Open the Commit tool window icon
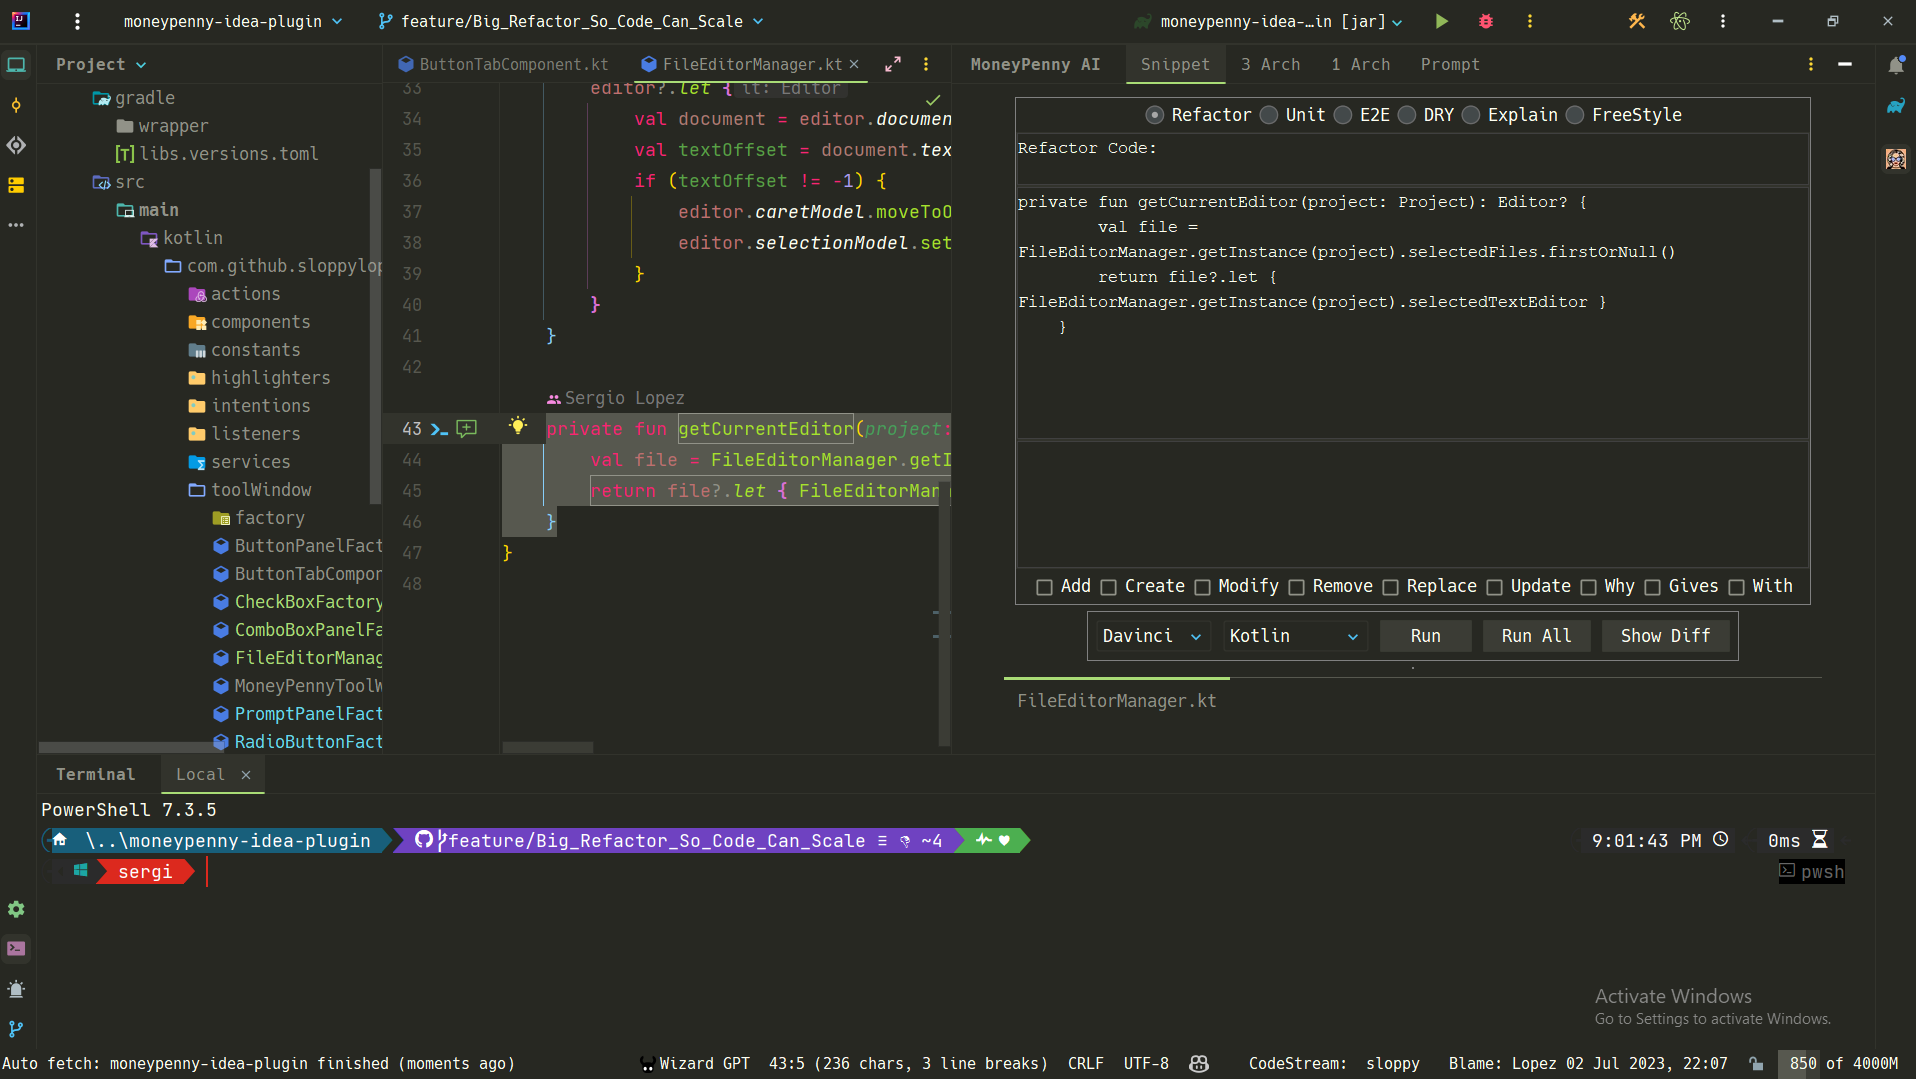1916x1080 pixels. [x=16, y=105]
